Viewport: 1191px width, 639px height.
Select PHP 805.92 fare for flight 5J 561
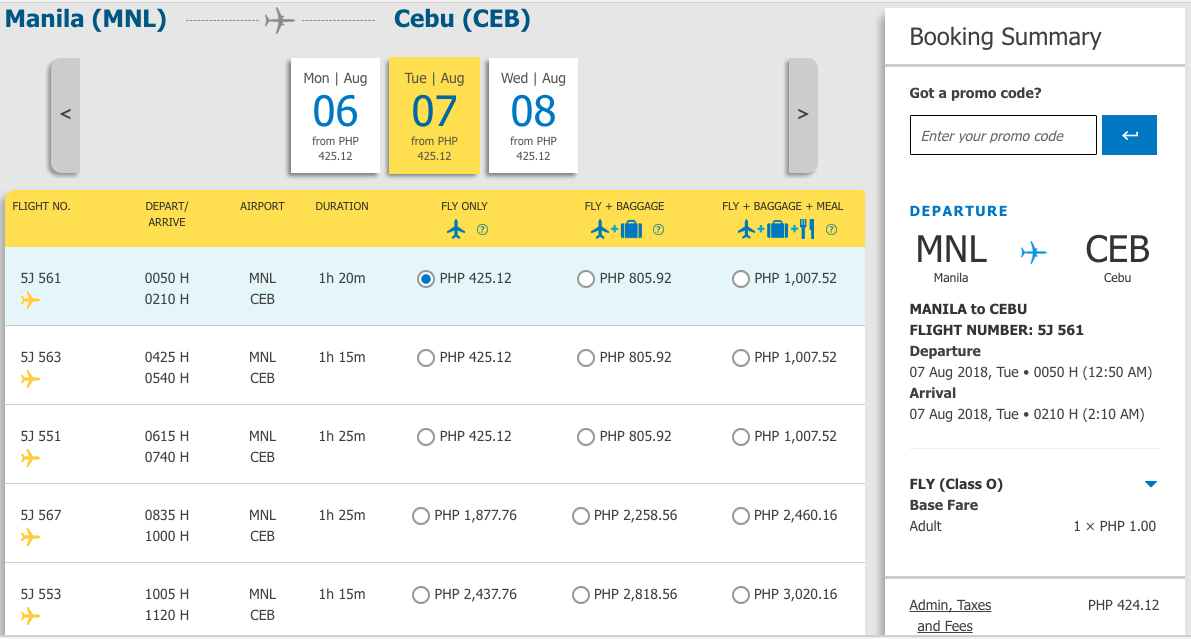point(586,279)
